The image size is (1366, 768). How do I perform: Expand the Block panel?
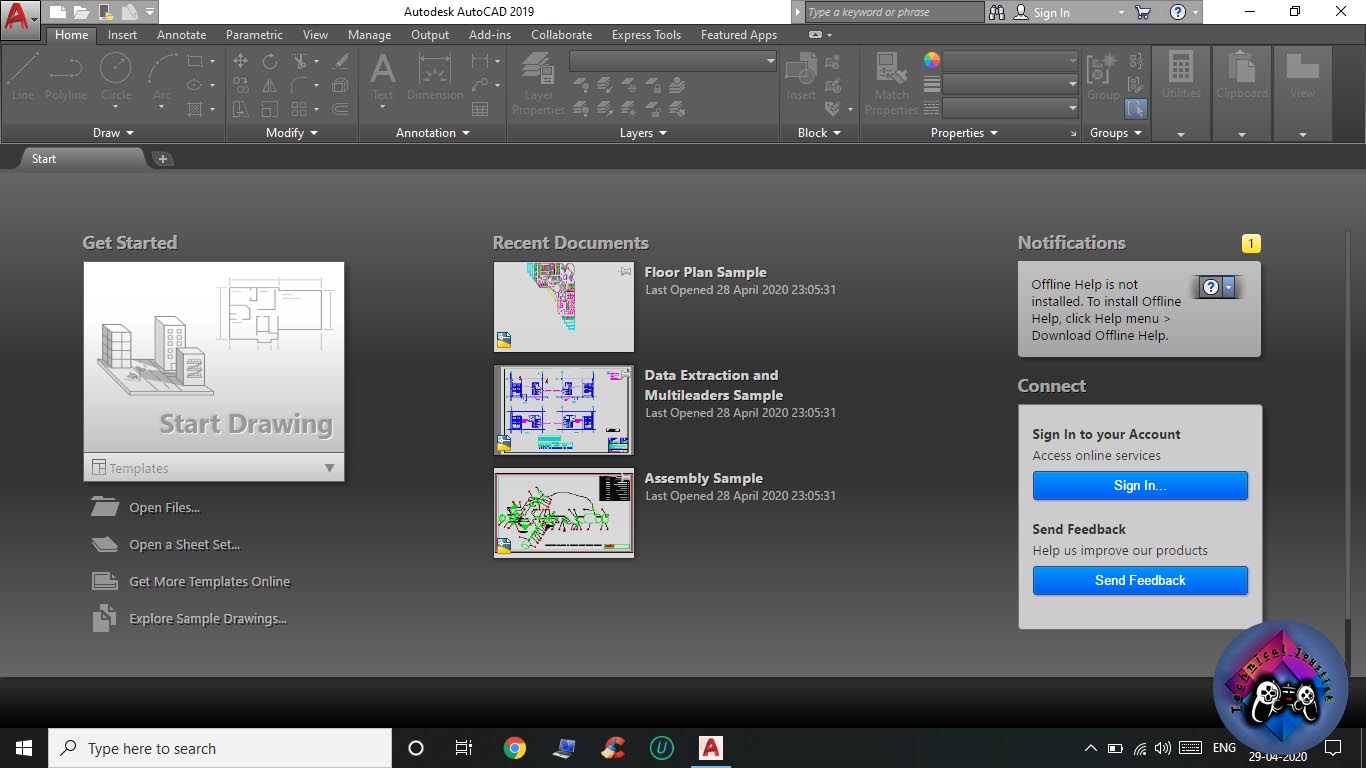pyautogui.click(x=819, y=132)
